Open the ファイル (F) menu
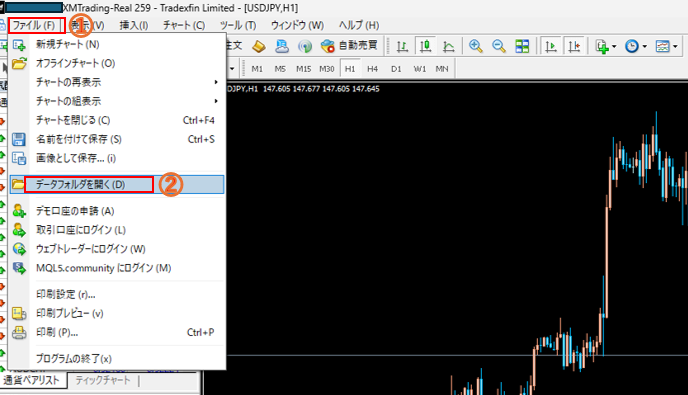Image resolution: width=688 pixels, height=395 pixels. tap(34, 25)
